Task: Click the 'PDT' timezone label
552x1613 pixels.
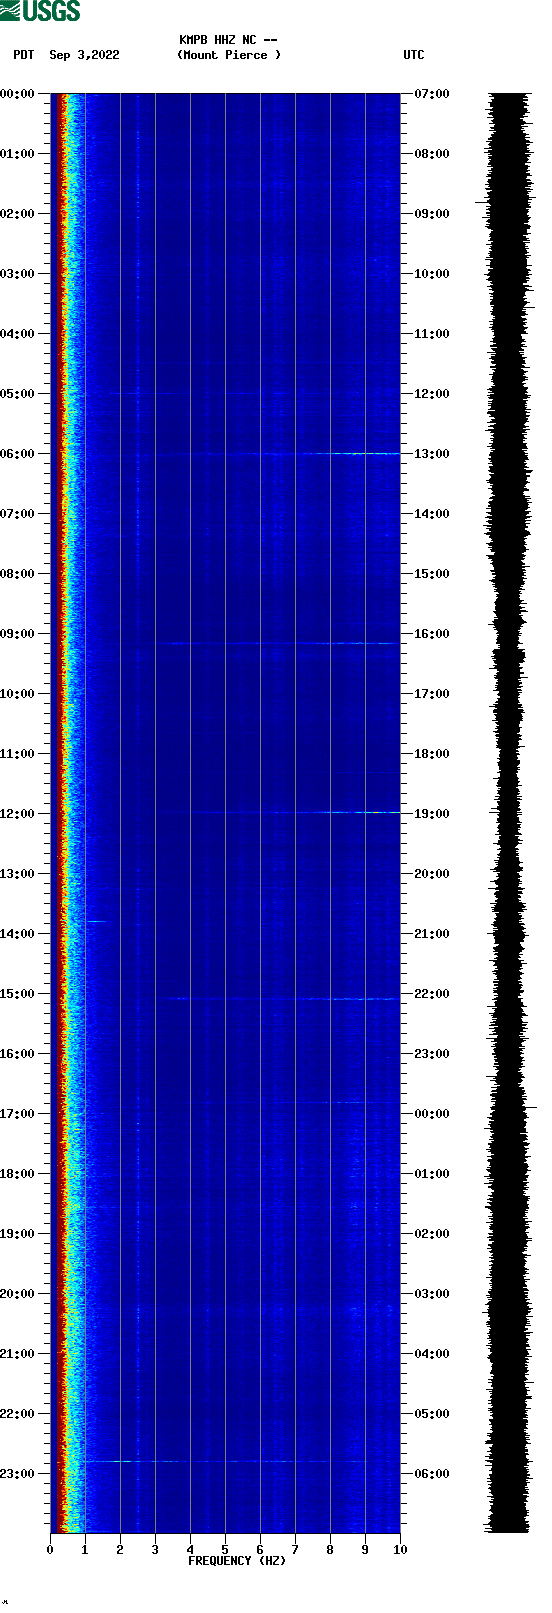Action: (x=24, y=55)
